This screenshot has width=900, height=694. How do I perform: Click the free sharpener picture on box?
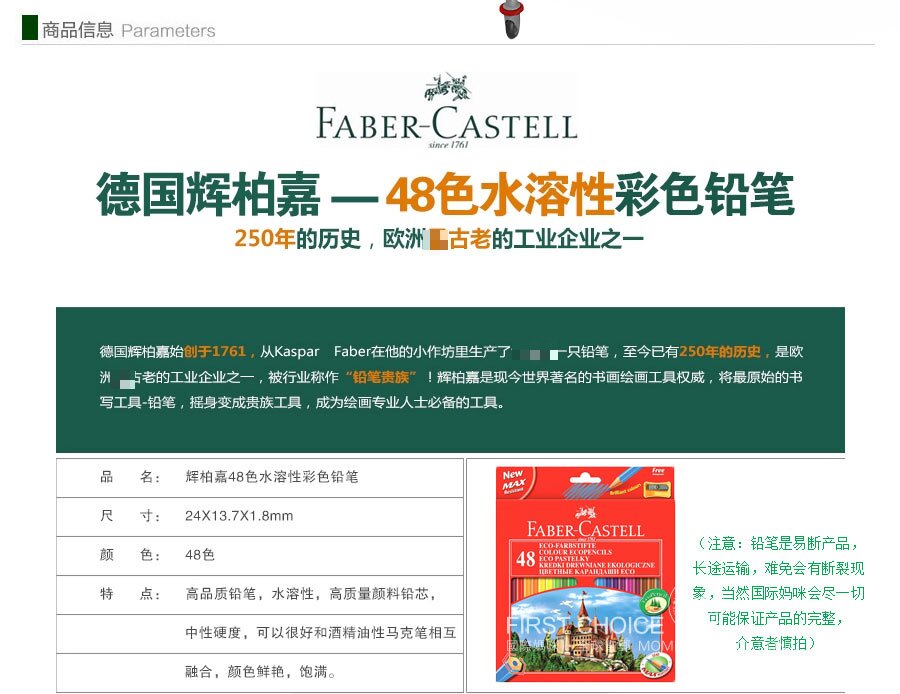(x=654, y=483)
